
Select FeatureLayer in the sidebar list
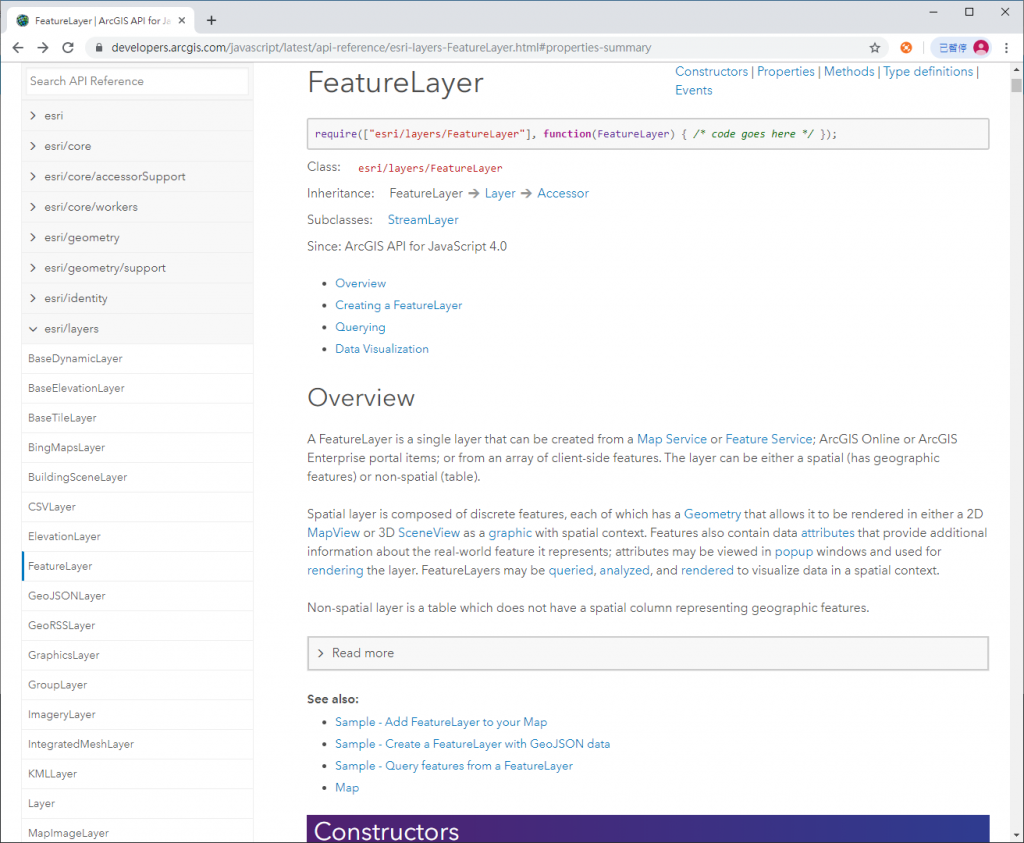pyautogui.click(x=137, y=566)
